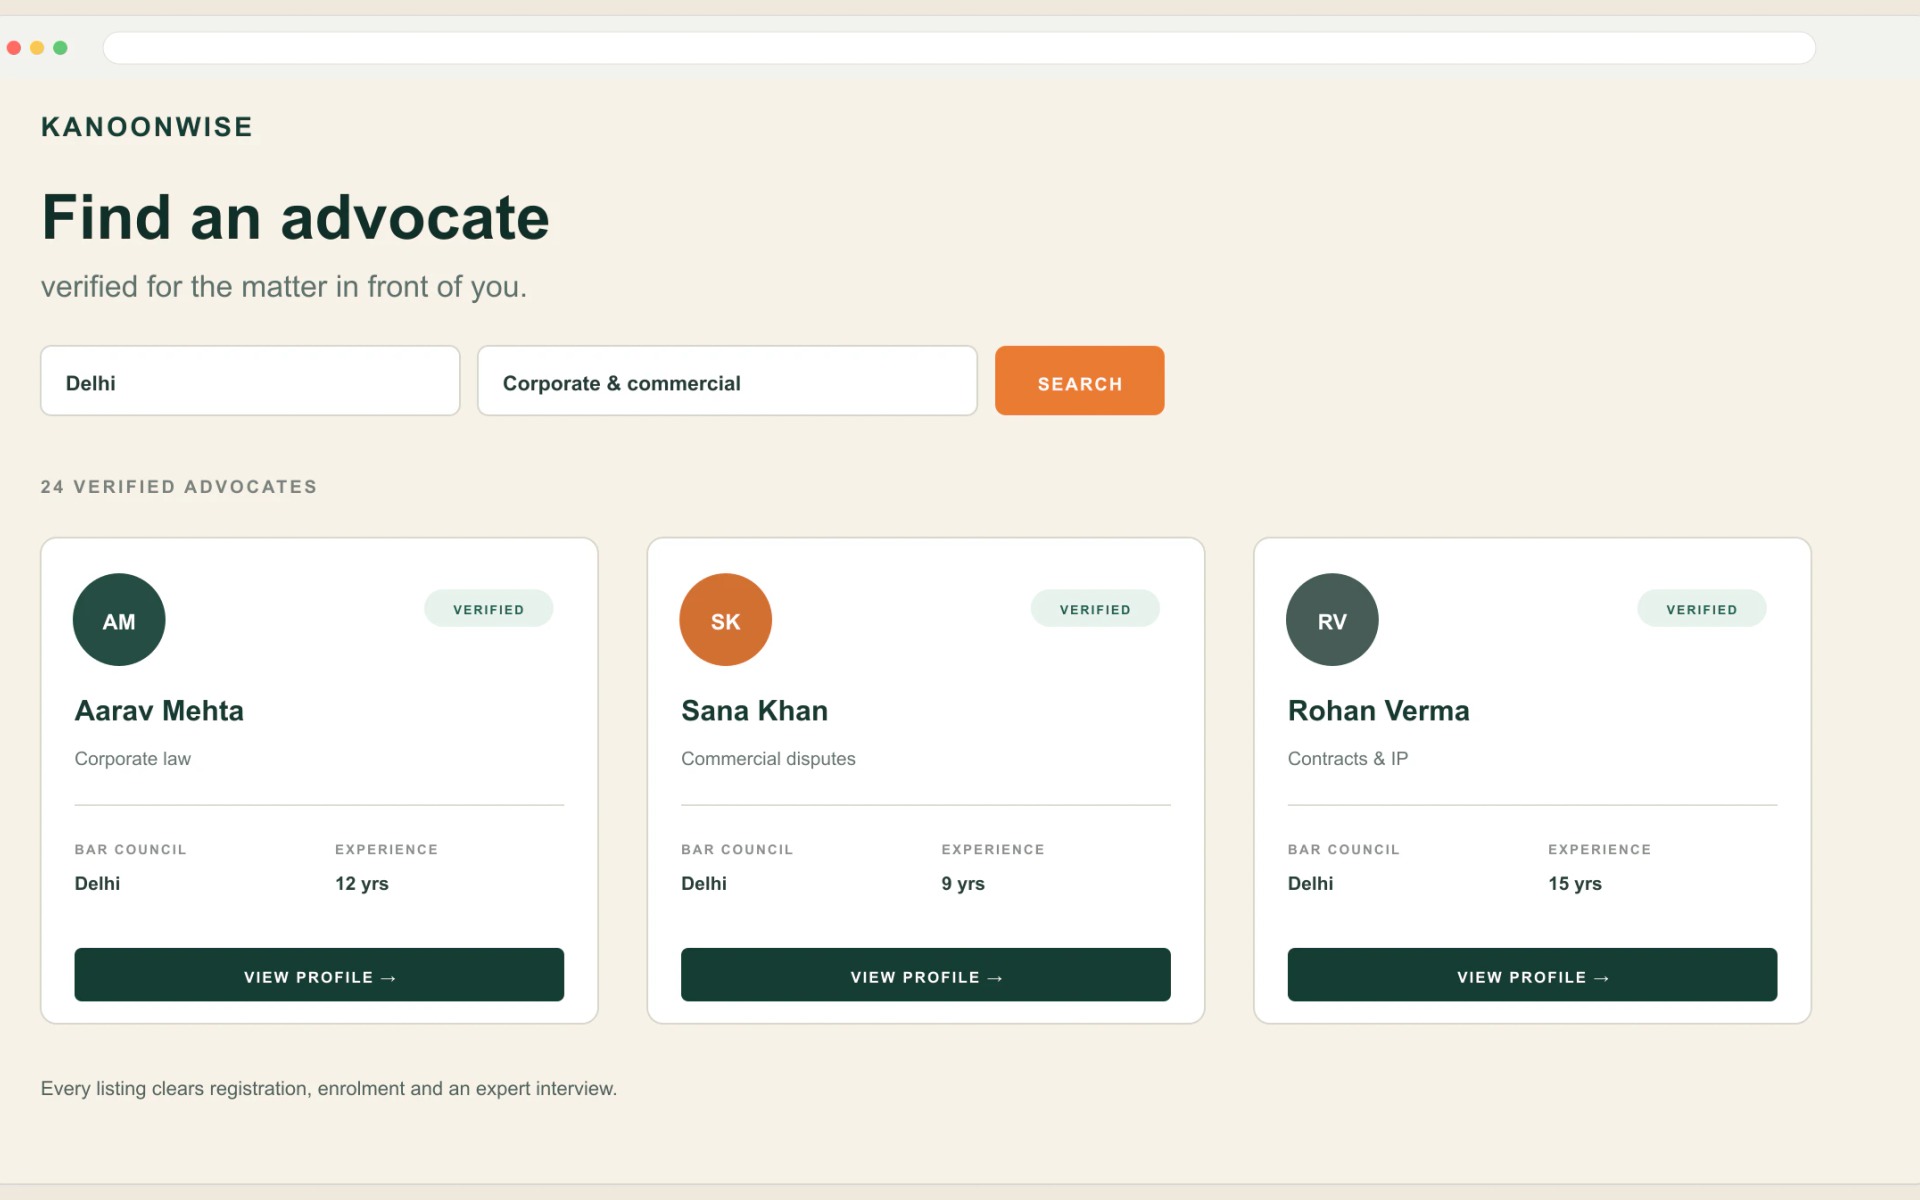1920x1200 pixels.
Task: Click Rohan Verma's VERIFIED badge
Action: pyautogui.click(x=1701, y=609)
